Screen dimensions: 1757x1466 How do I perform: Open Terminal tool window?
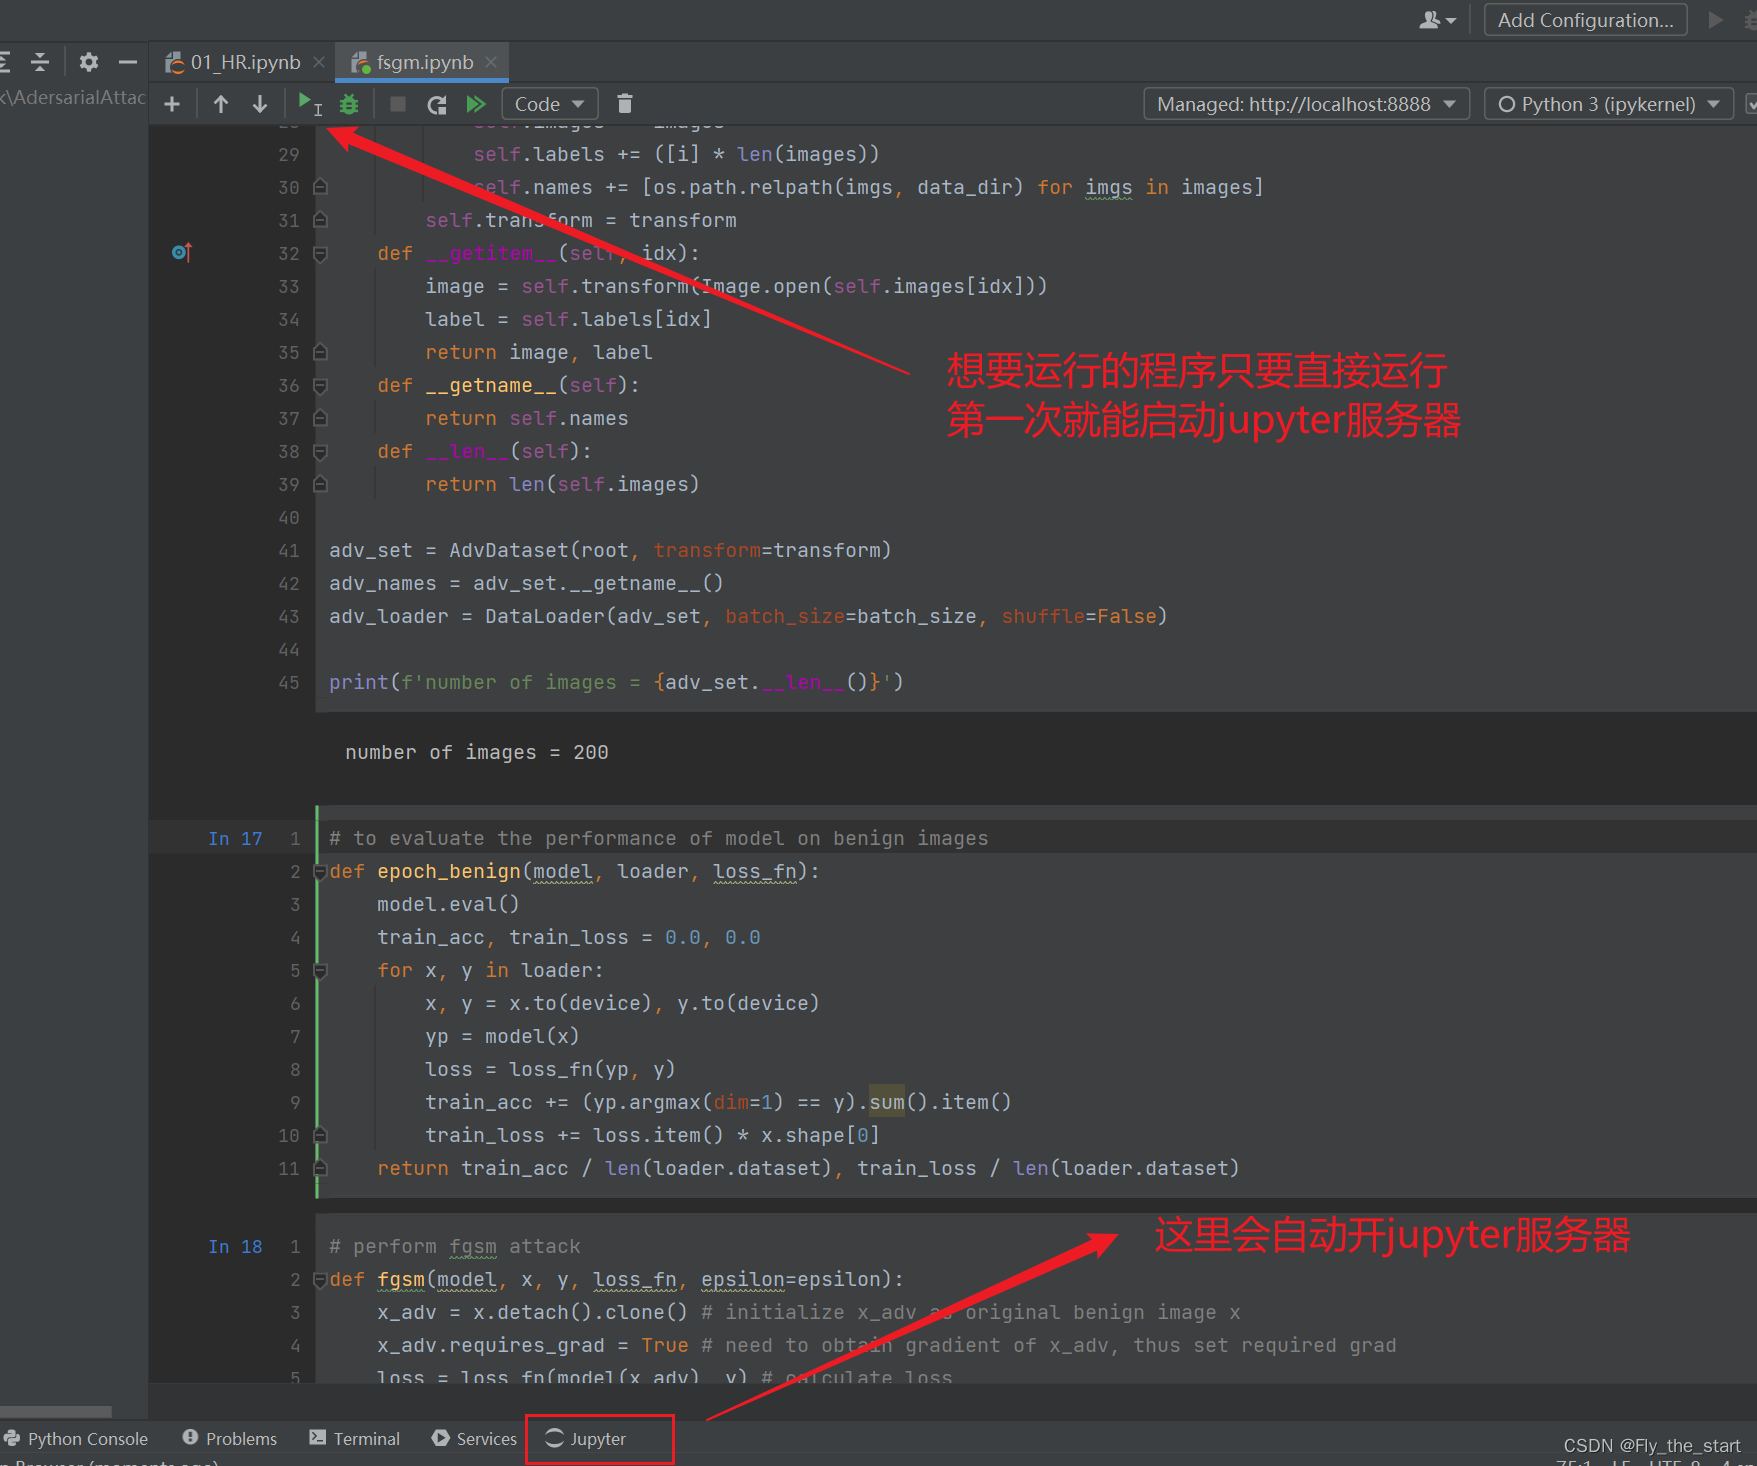[355, 1438]
